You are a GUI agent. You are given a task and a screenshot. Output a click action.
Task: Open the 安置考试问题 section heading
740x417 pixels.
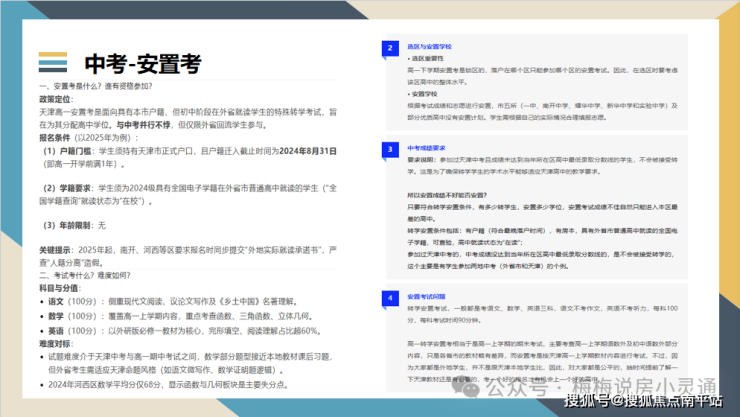point(427,297)
